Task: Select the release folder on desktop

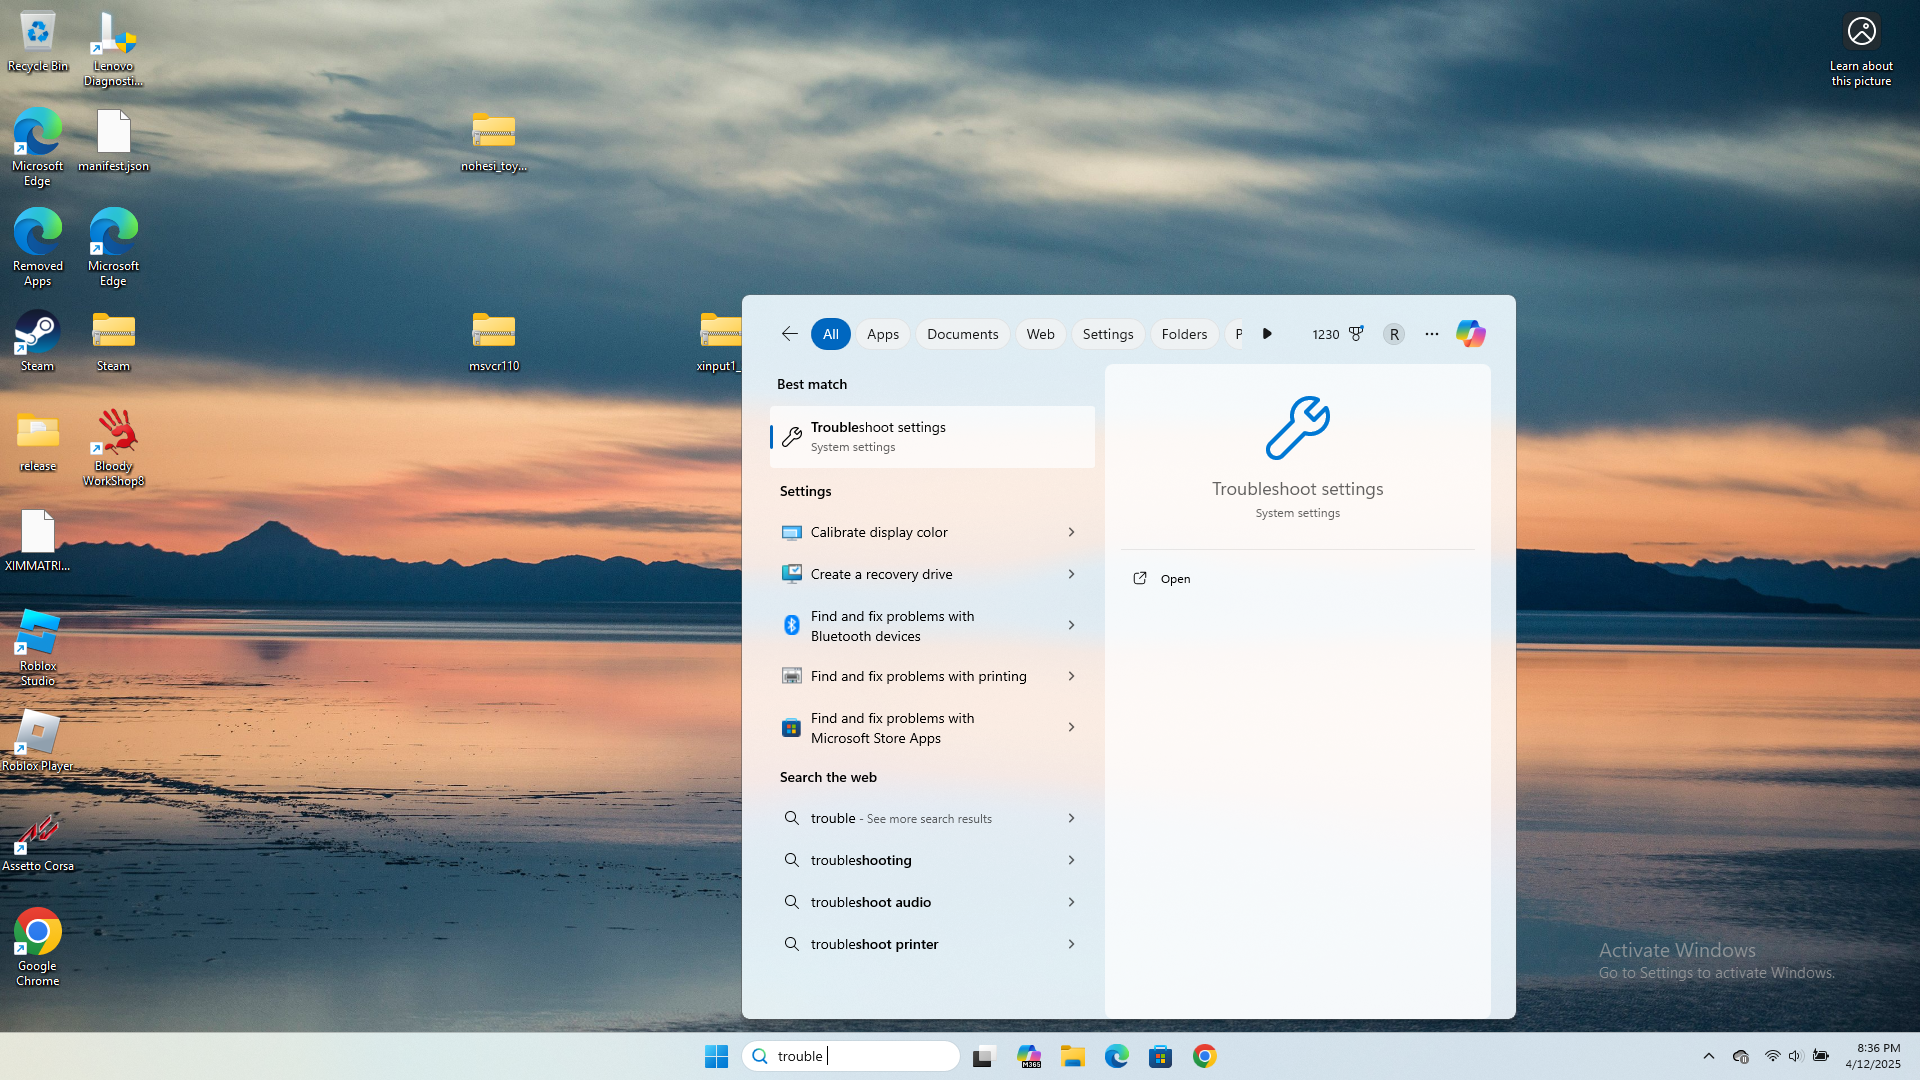Action: point(38,441)
